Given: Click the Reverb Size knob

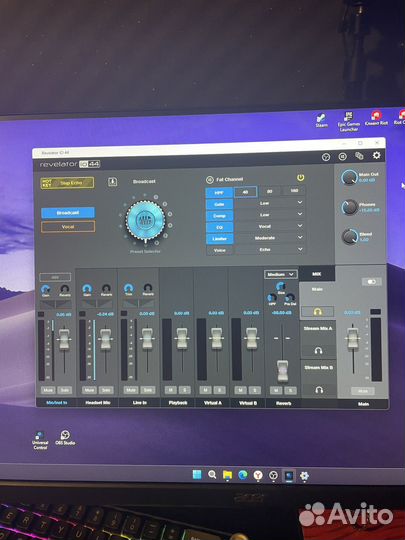Looking at the screenshot, I should (281, 286).
